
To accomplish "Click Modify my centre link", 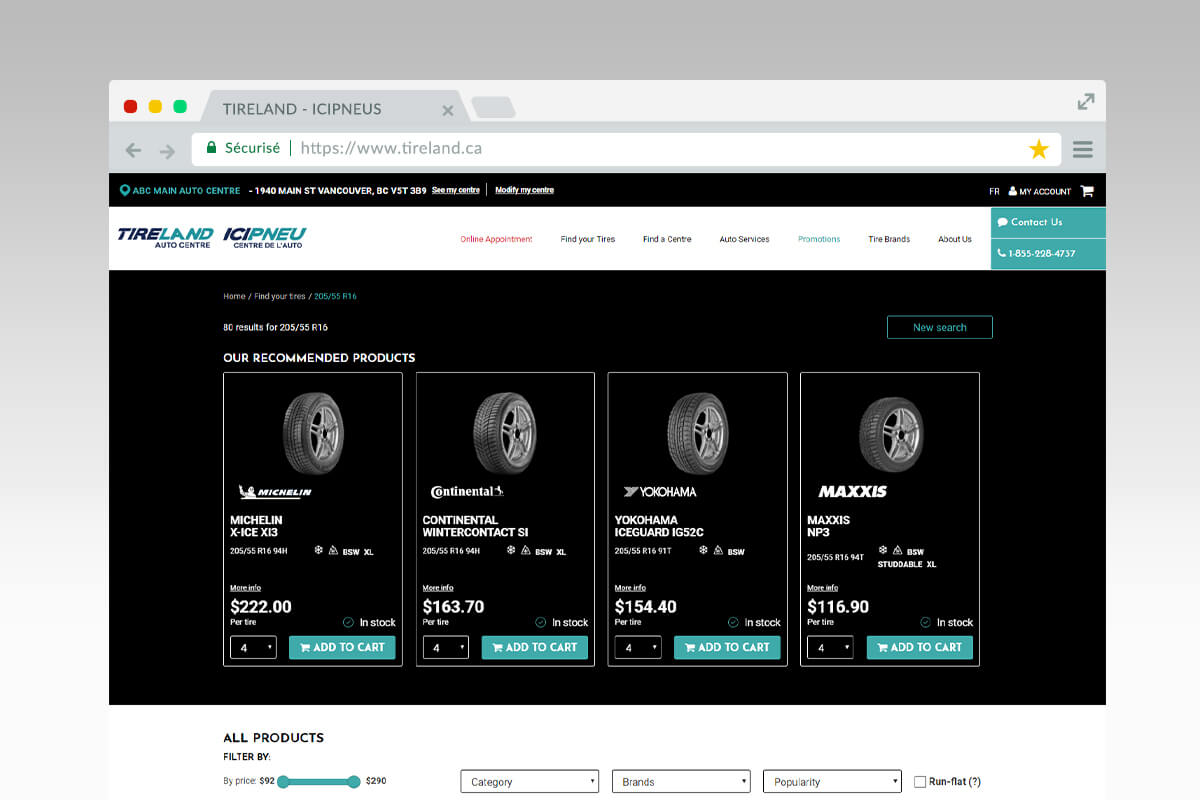I will (524, 190).
